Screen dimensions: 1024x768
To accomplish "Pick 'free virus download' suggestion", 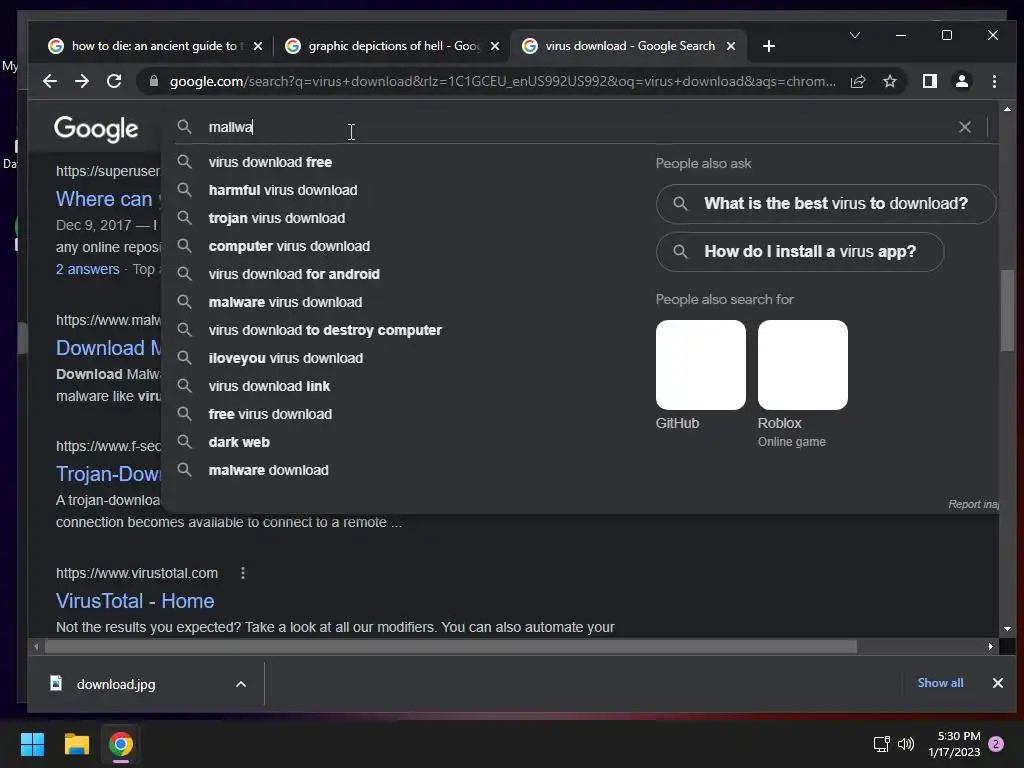I will point(270,415).
